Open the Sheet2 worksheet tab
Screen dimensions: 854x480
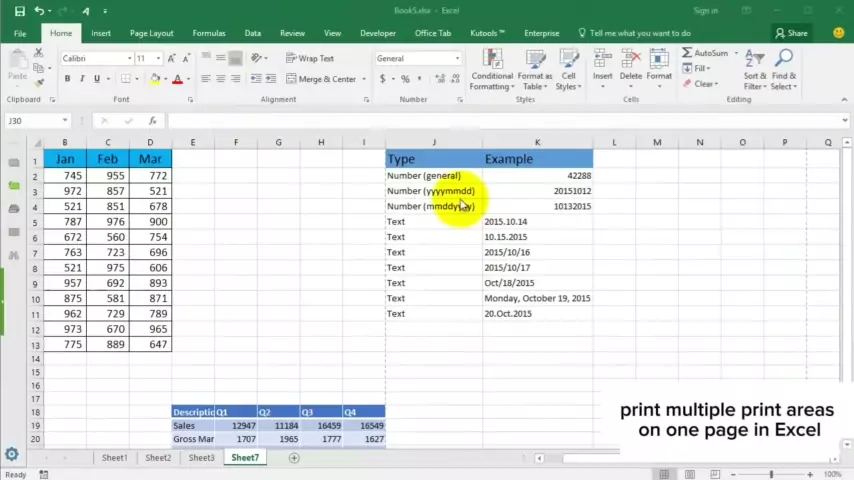(158, 458)
